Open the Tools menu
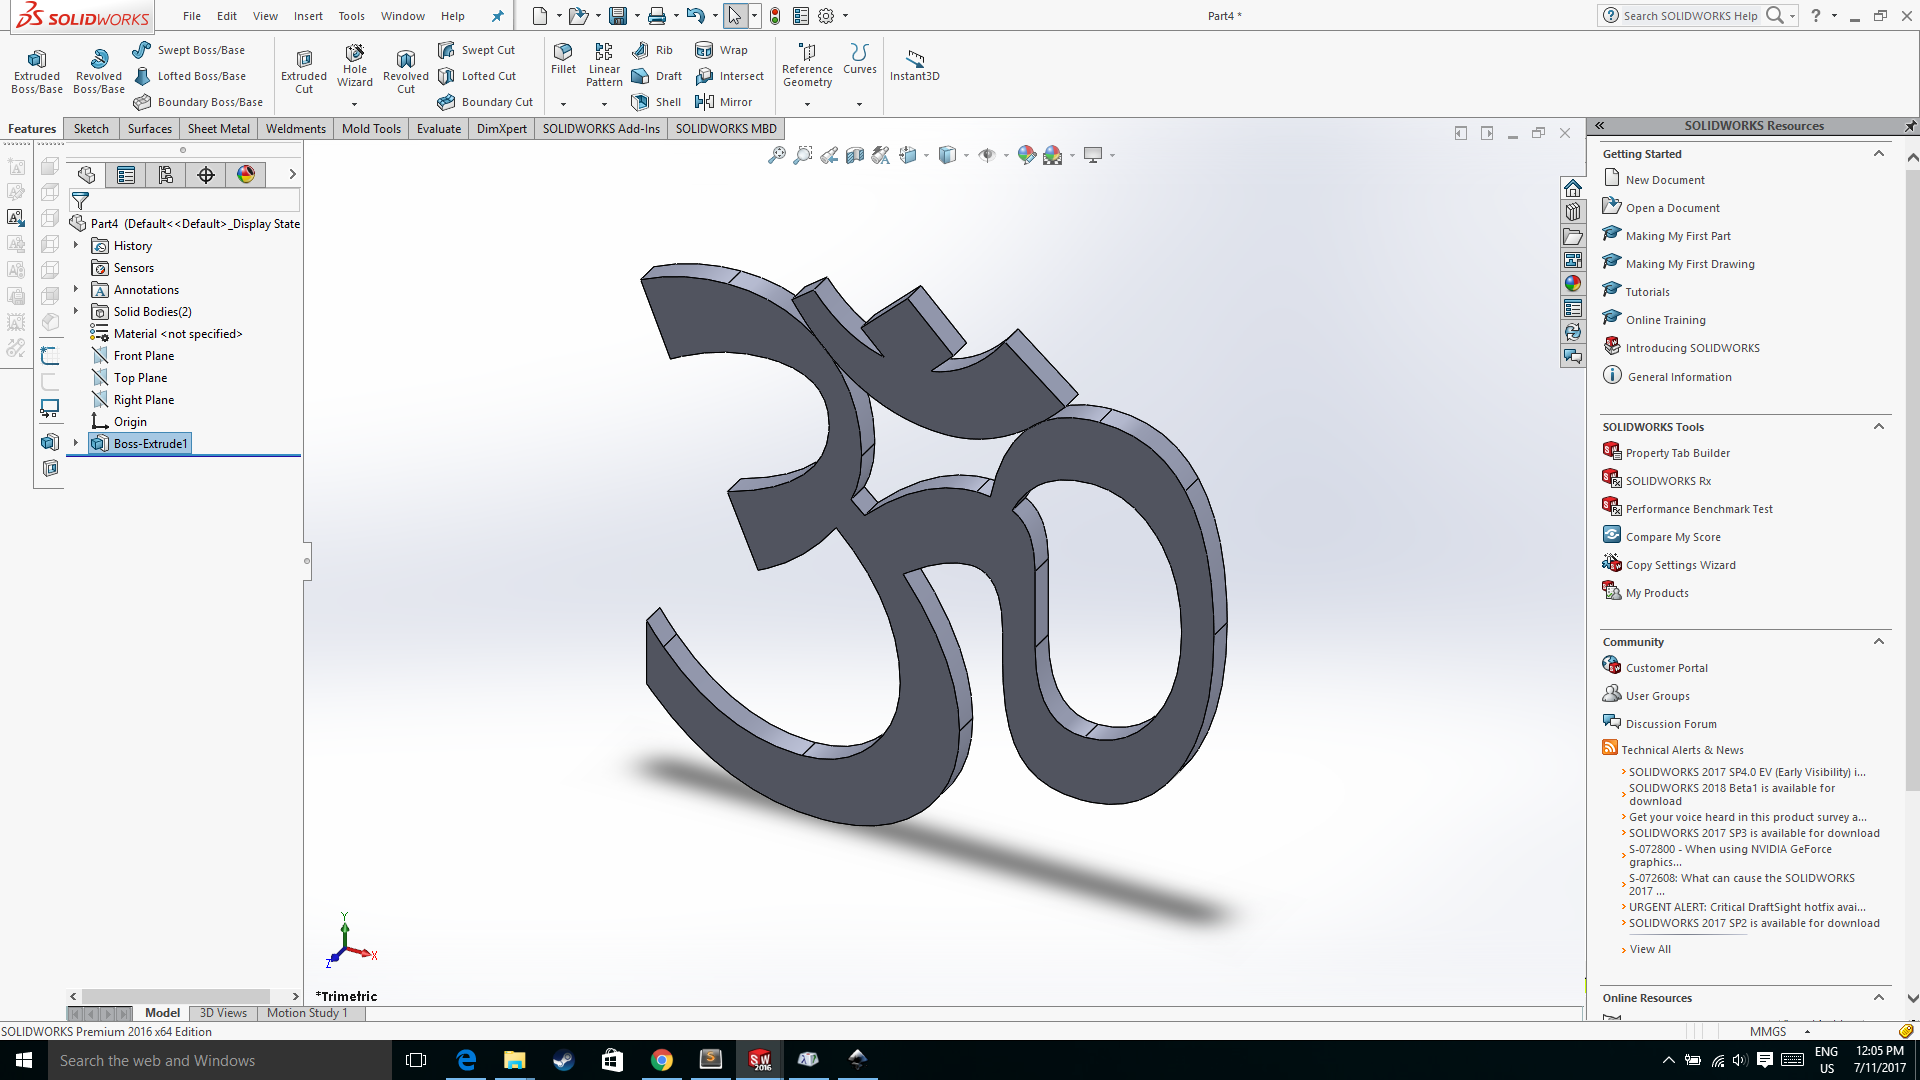Screen dimensions: 1920x1080 tap(351, 16)
